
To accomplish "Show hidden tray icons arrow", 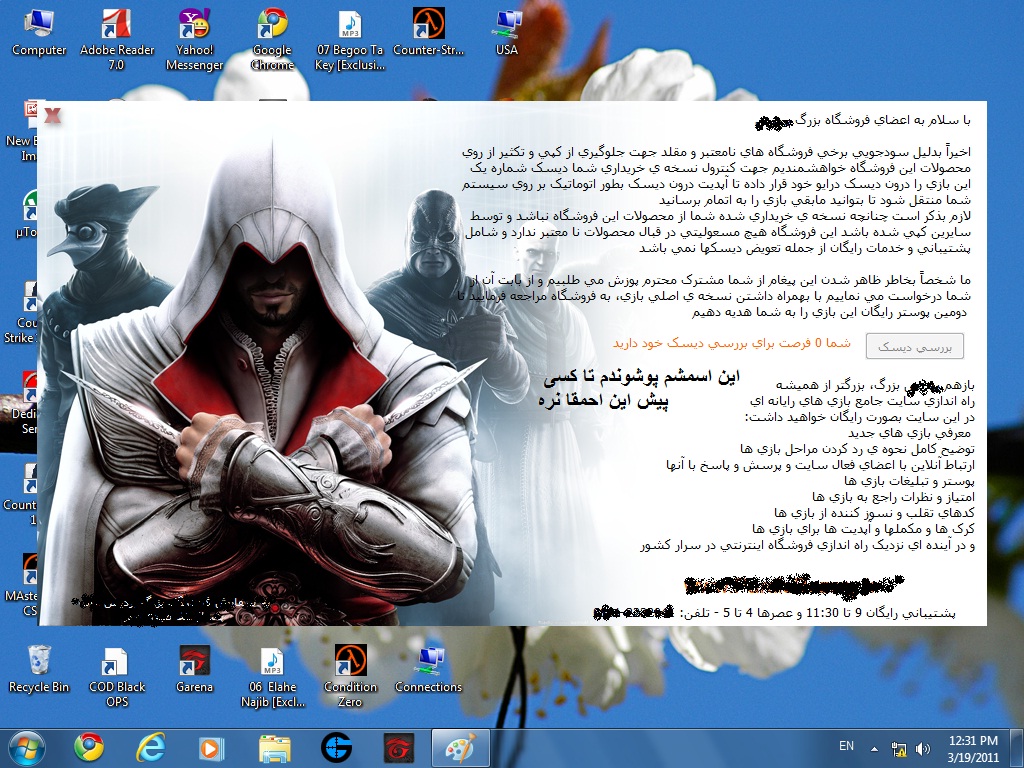I will [x=874, y=748].
